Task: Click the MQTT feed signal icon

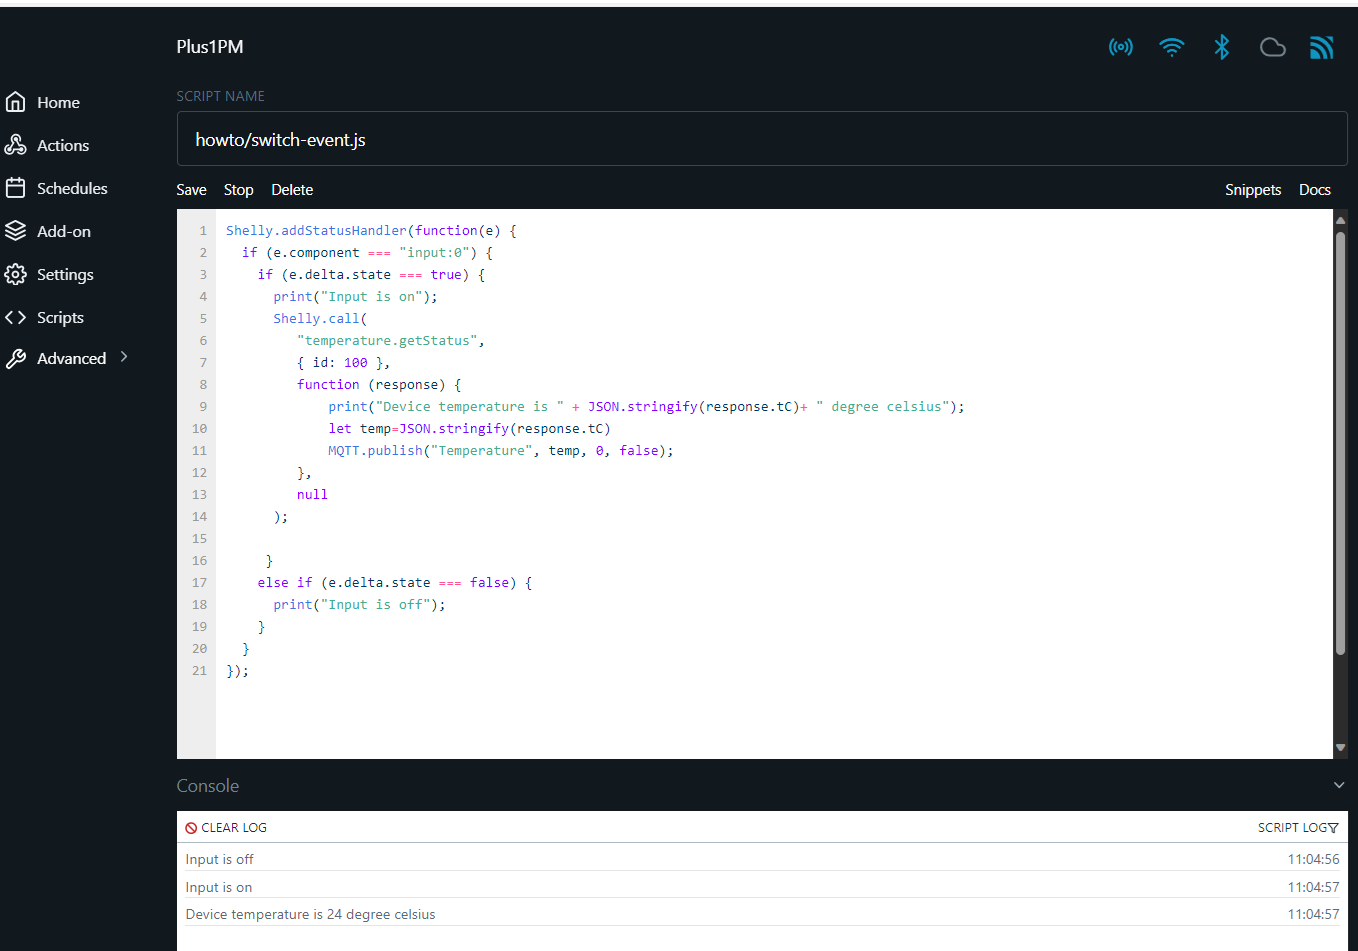Action: tap(1322, 47)
